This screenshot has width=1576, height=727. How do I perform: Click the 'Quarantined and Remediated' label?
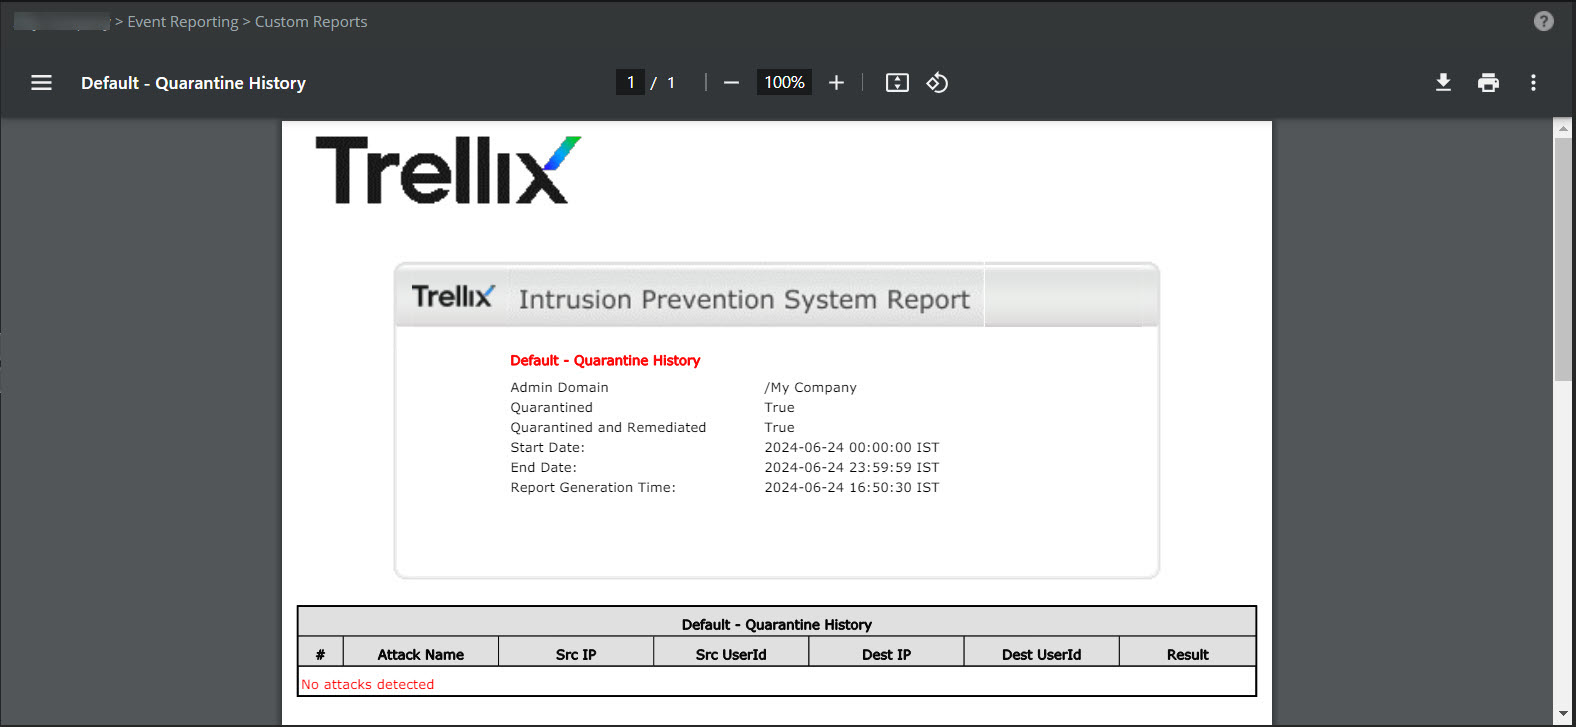click(608, 428)
